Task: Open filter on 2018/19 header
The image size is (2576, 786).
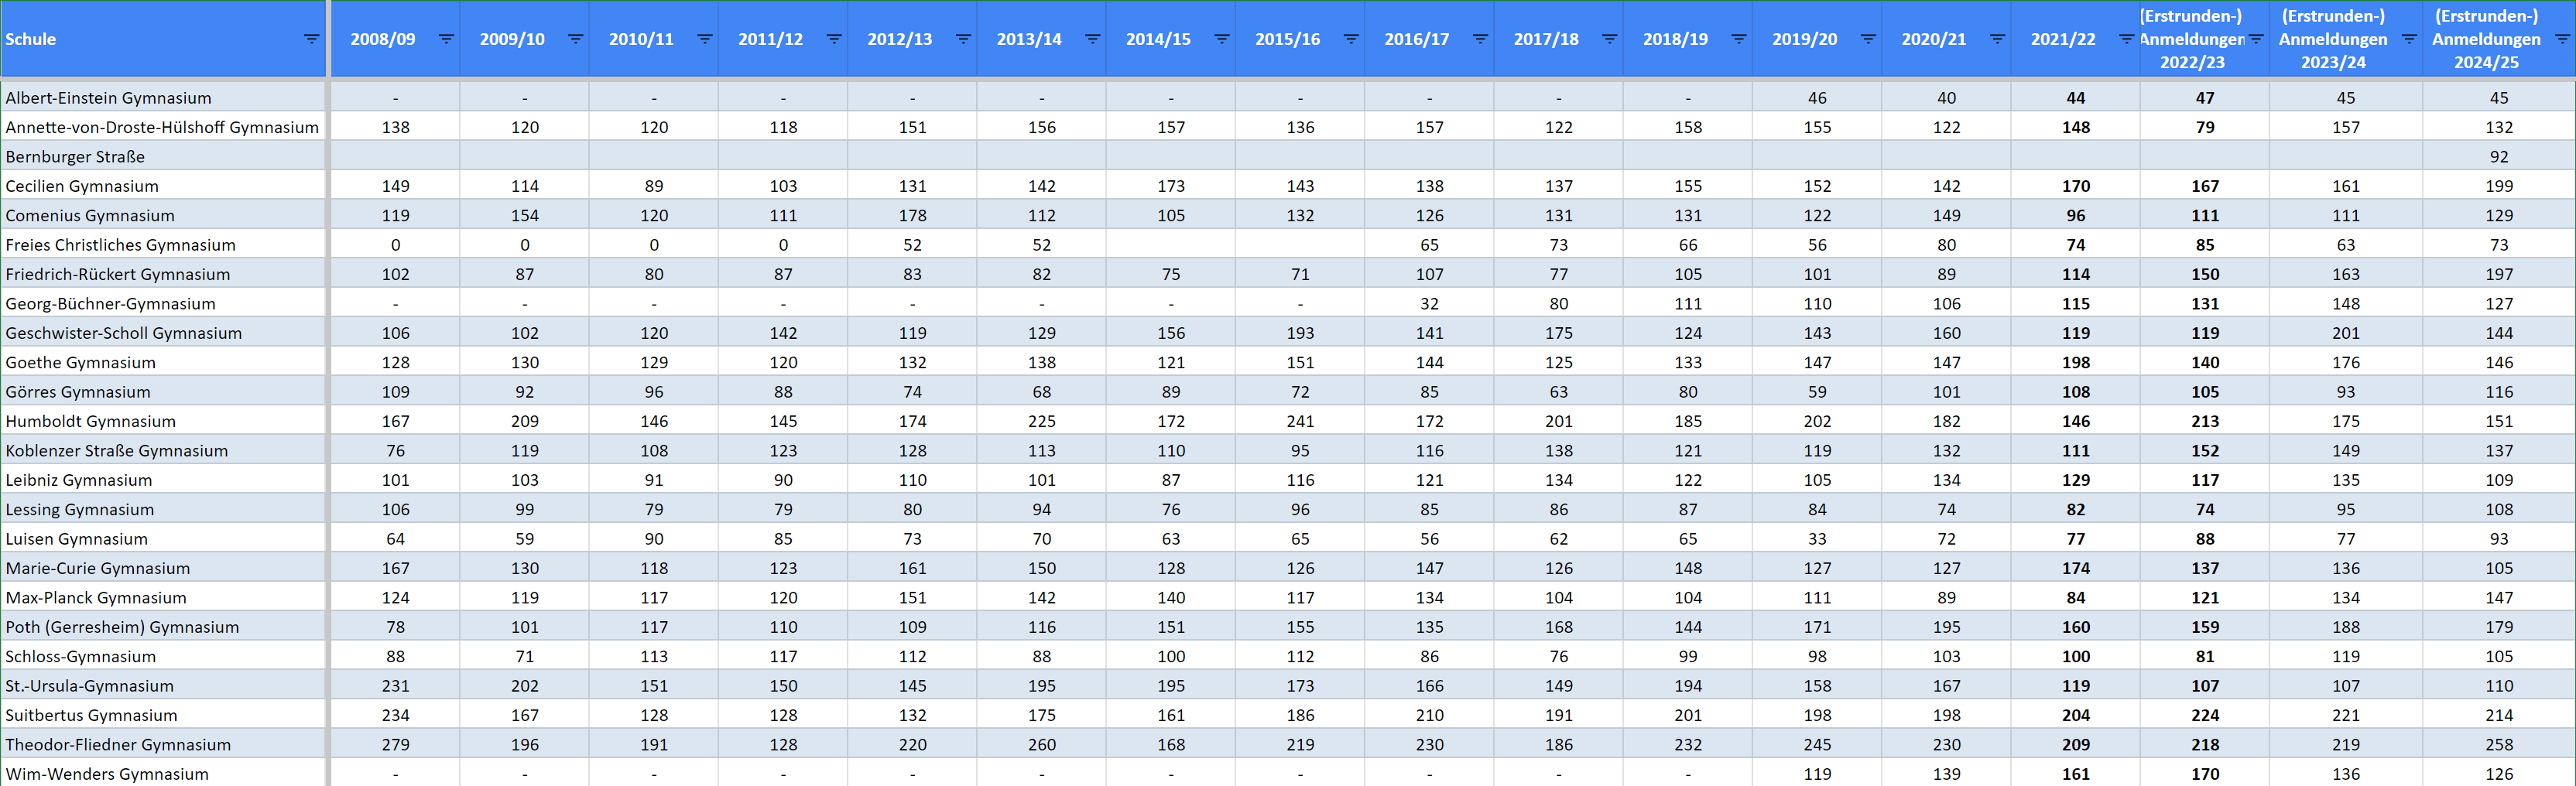Action: [1738, 39]
